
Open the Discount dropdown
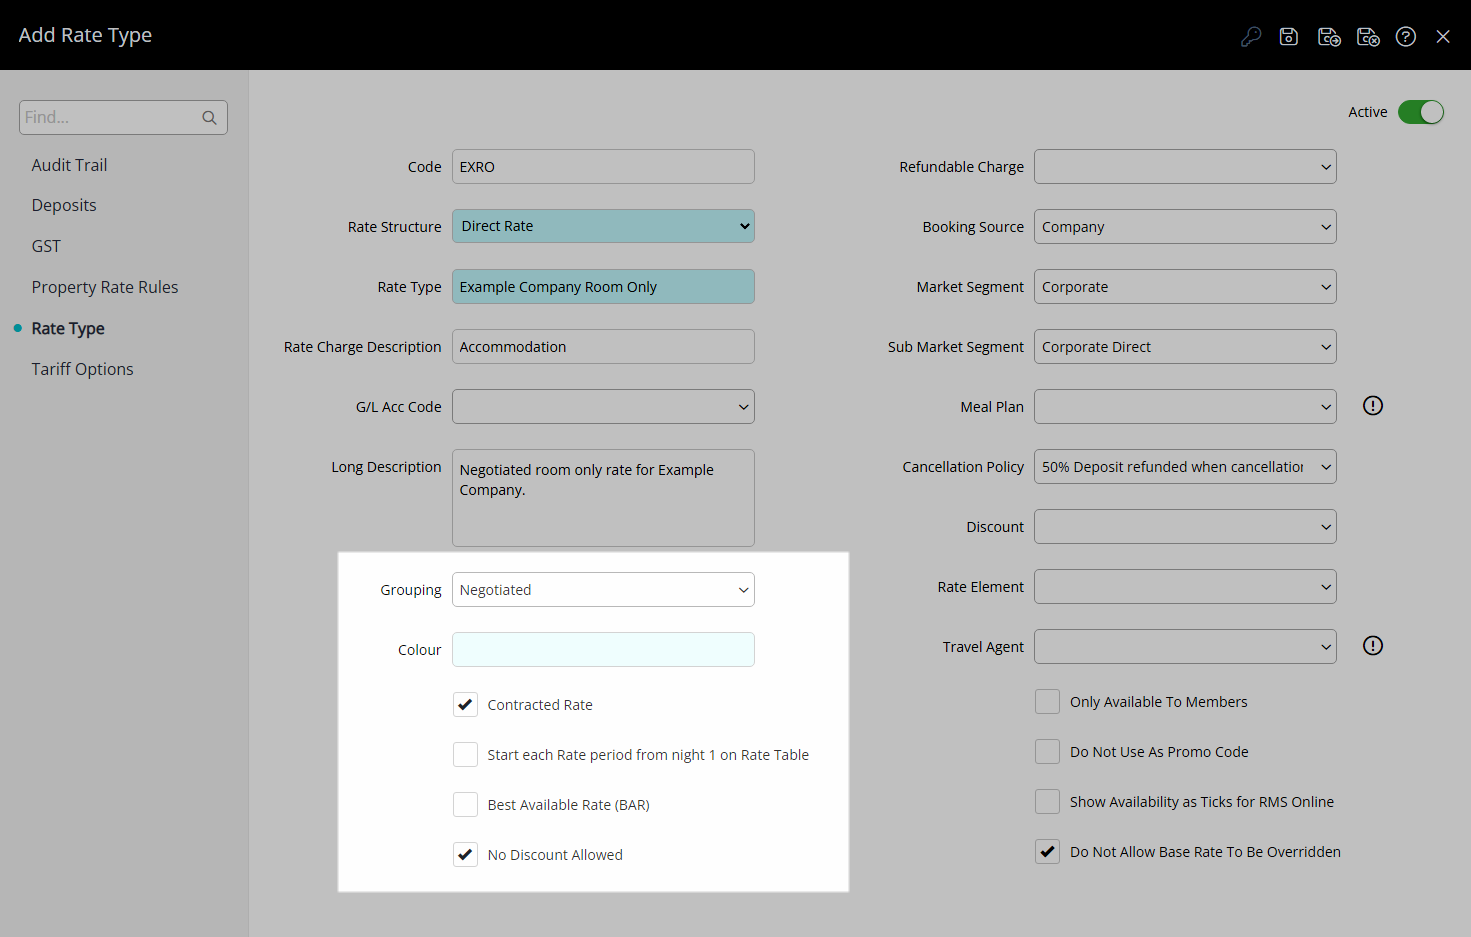click(1185, 527)
